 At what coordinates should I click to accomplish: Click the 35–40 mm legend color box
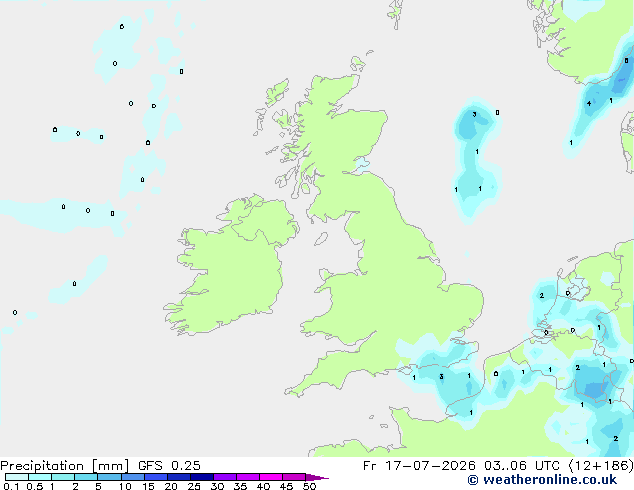tap(248, 477)
